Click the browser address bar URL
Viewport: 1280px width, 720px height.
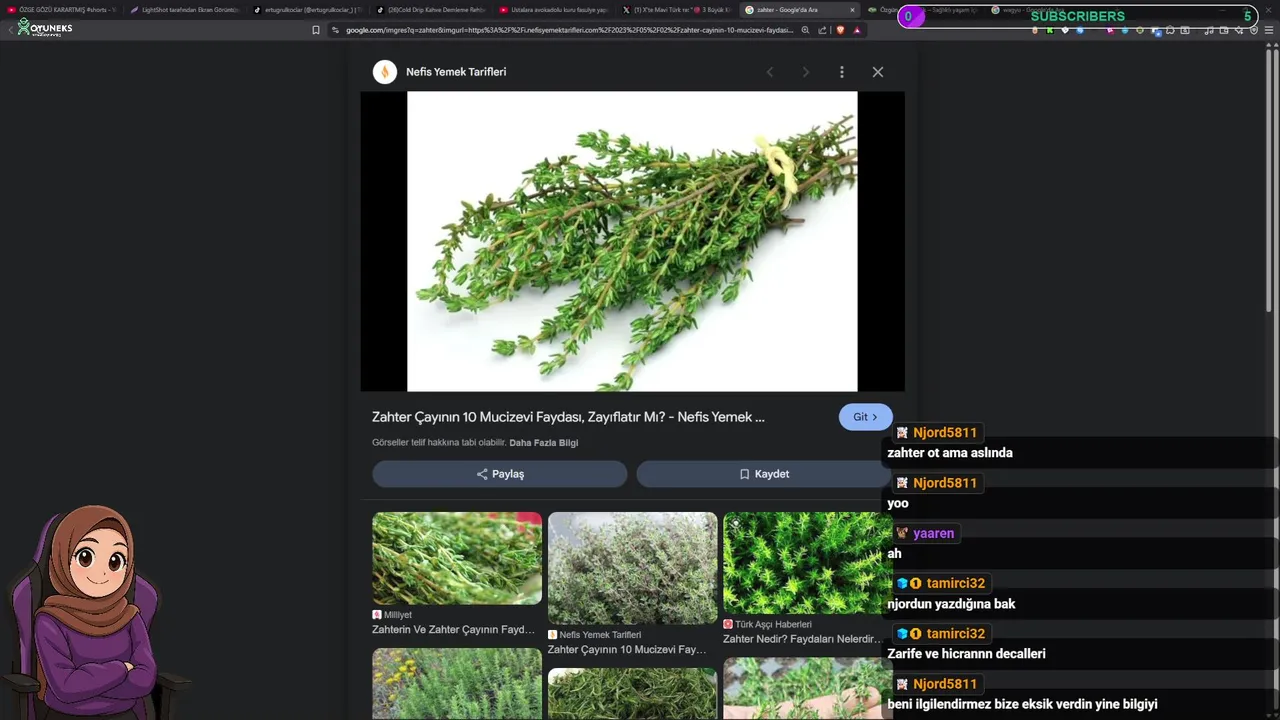click(569, 30)
